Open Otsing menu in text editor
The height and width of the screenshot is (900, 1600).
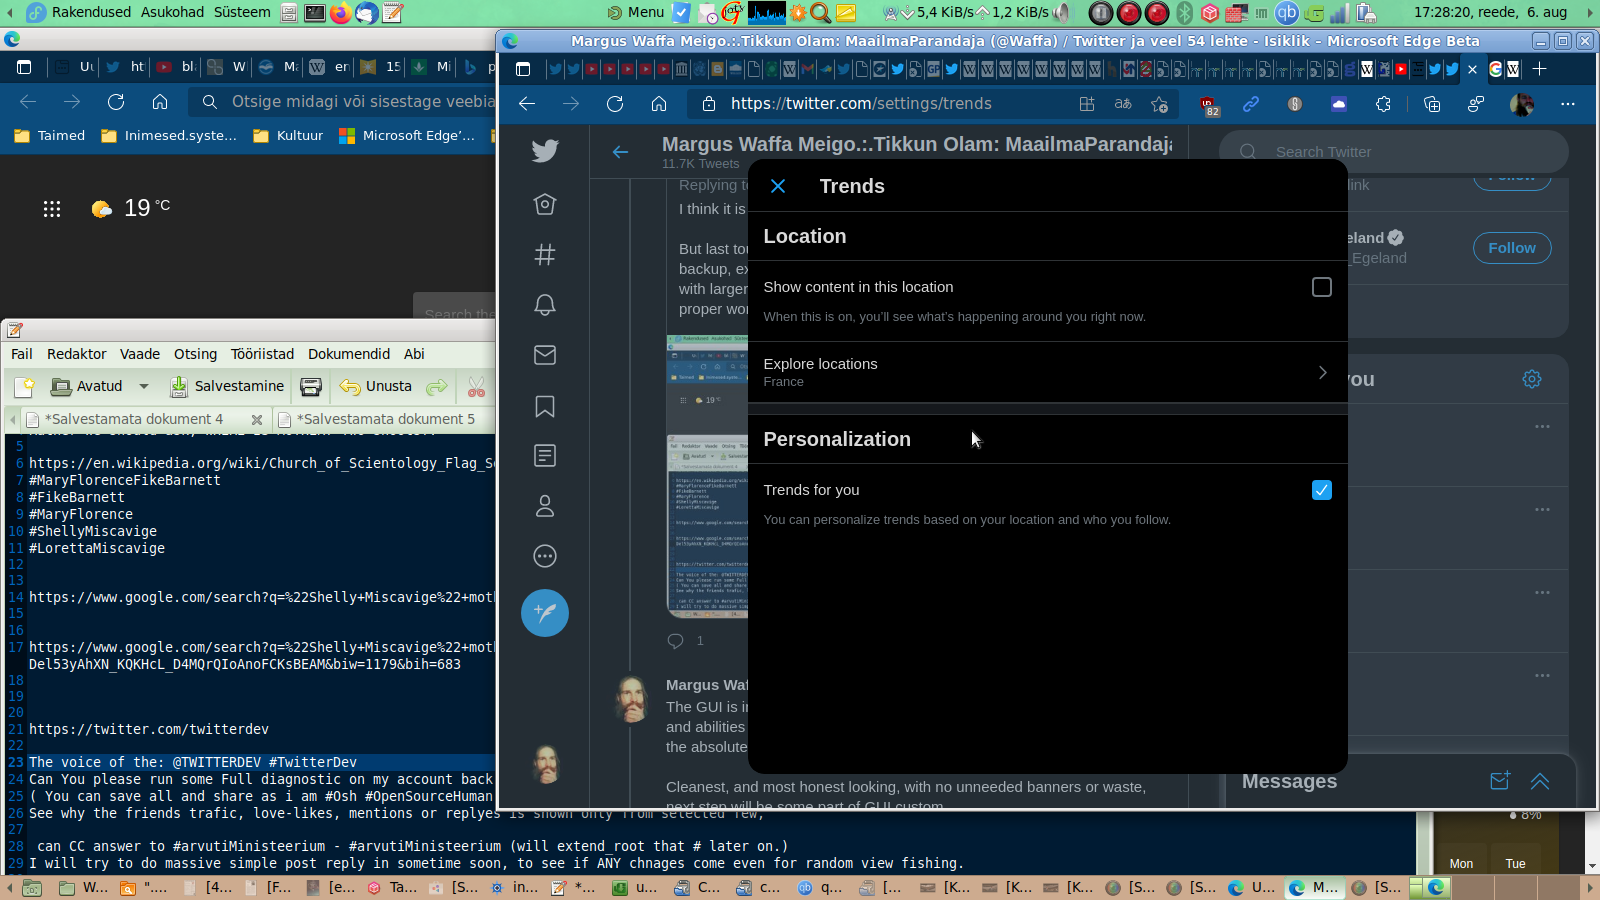click(195, 354)
